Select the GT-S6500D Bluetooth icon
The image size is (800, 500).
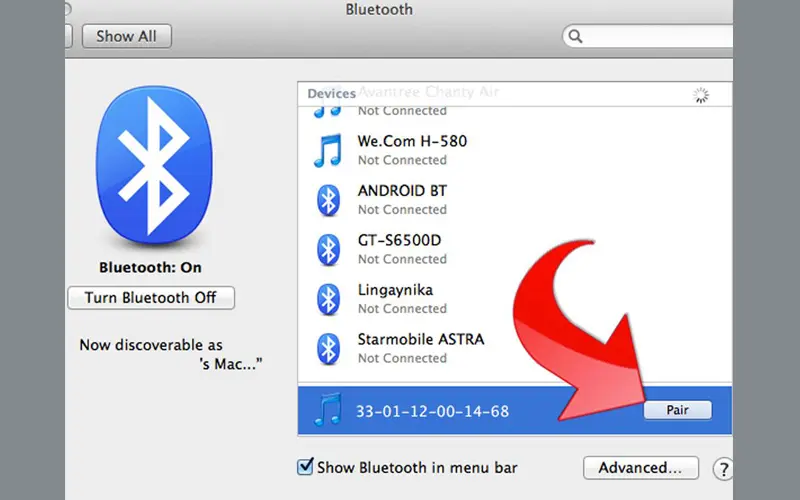point(329,249)
